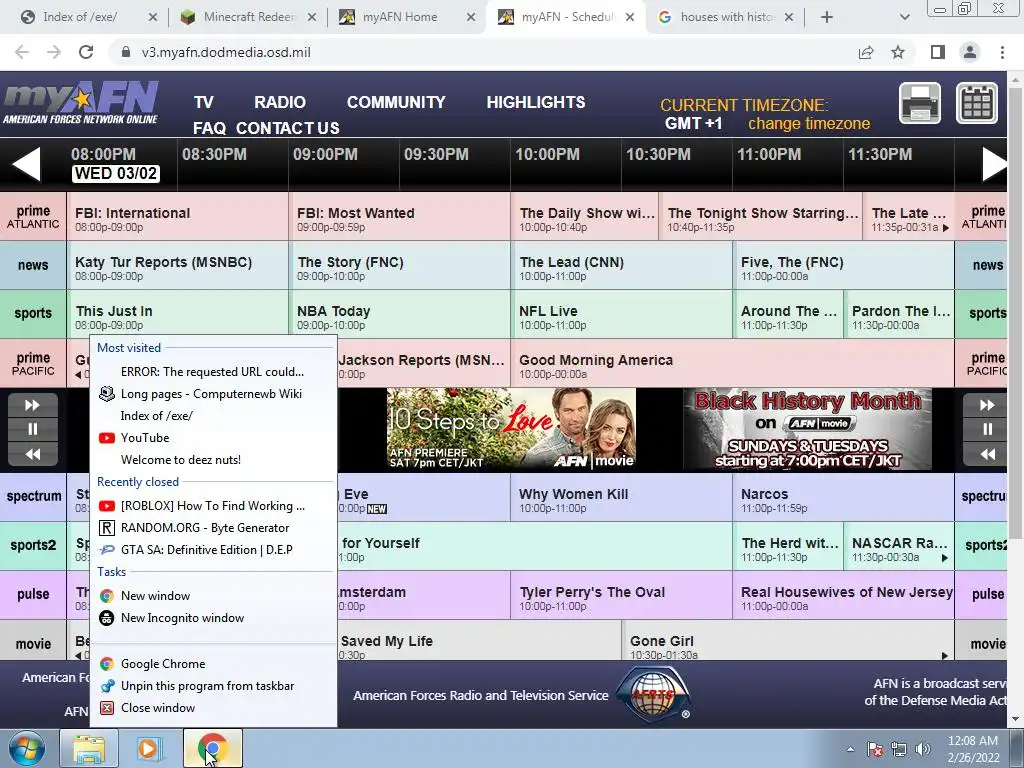Click change timezone link
Viewport: 1024px width, 768px height.
[x=808, y=123]
